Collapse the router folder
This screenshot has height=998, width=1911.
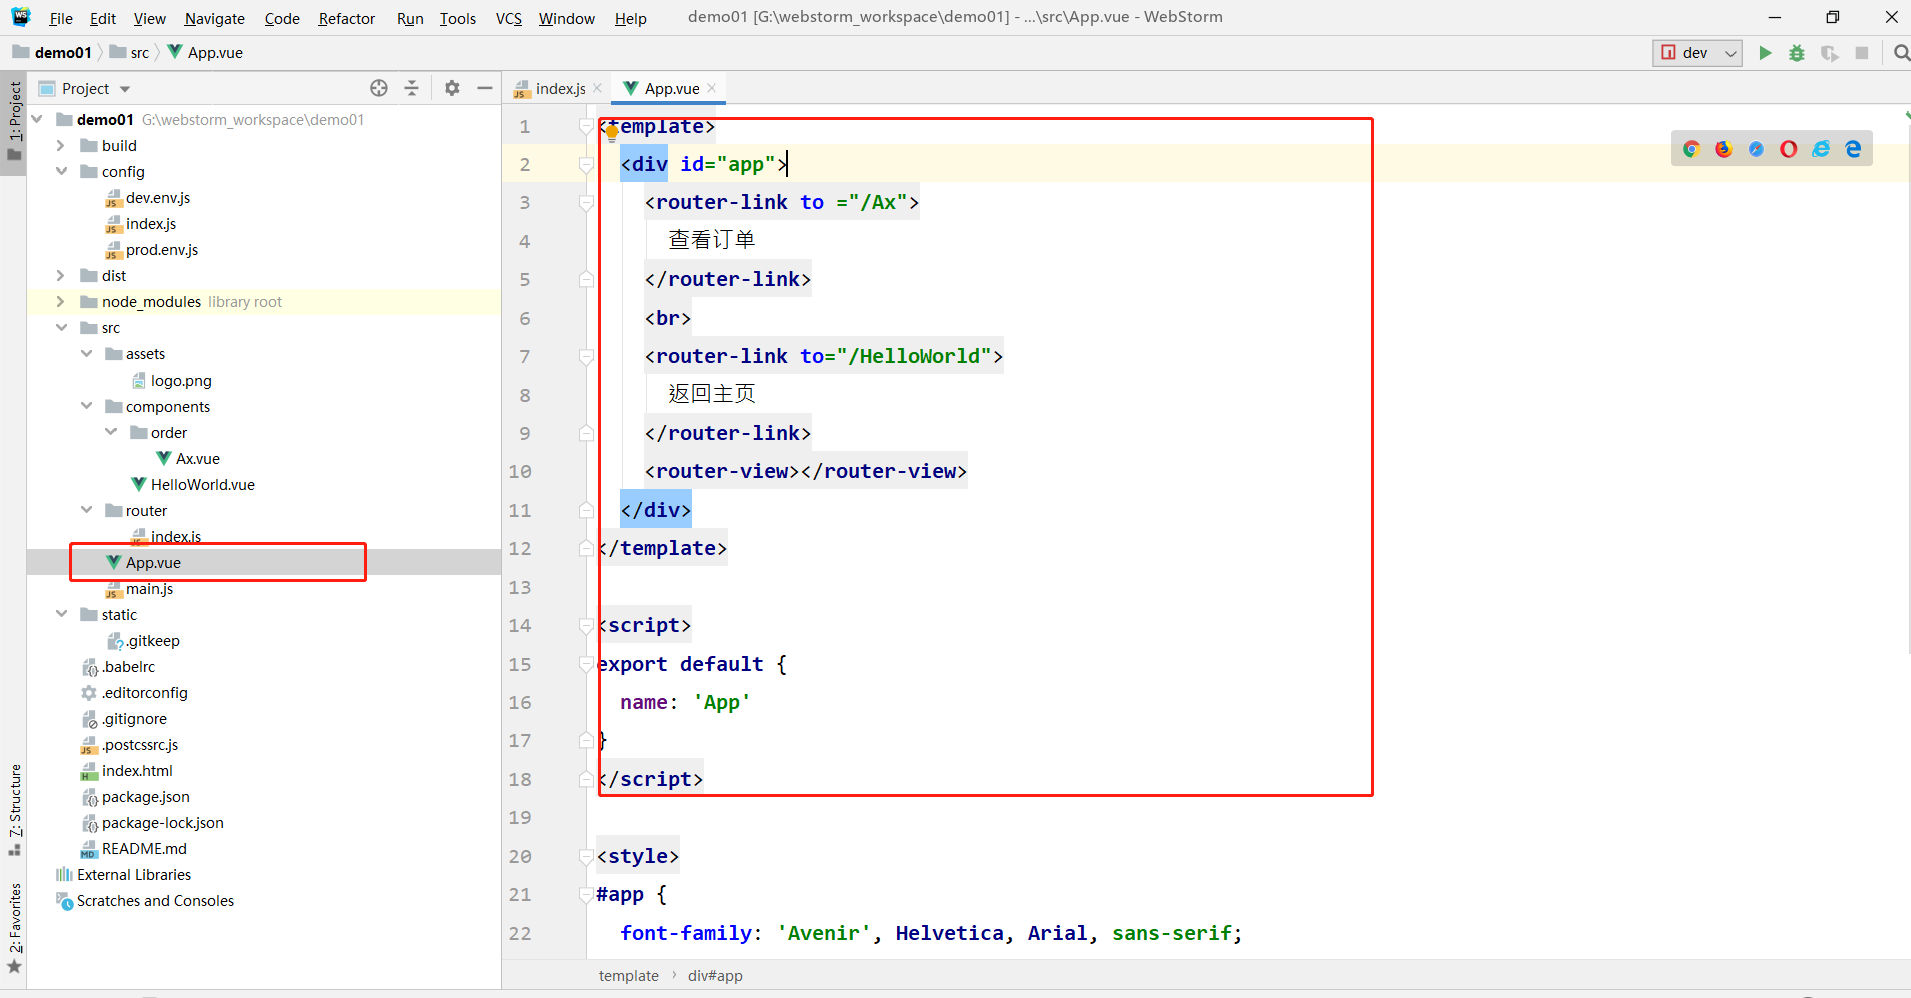(x=86, y=510)
